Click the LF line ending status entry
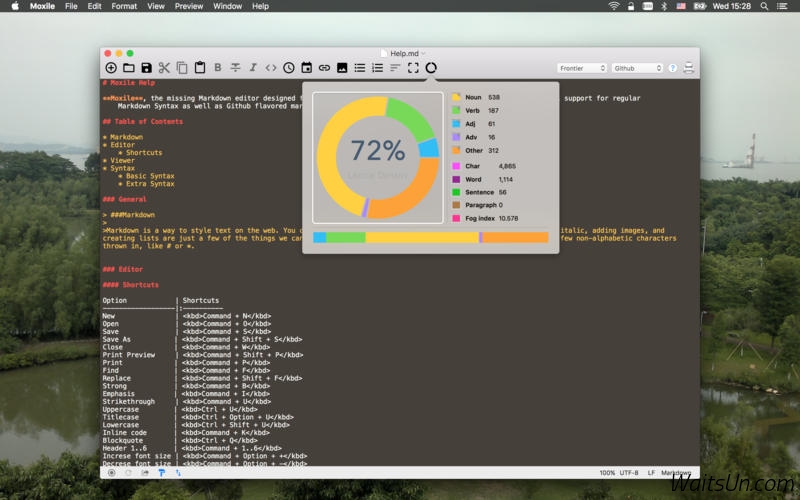800x500 pixels. [651, 473]
